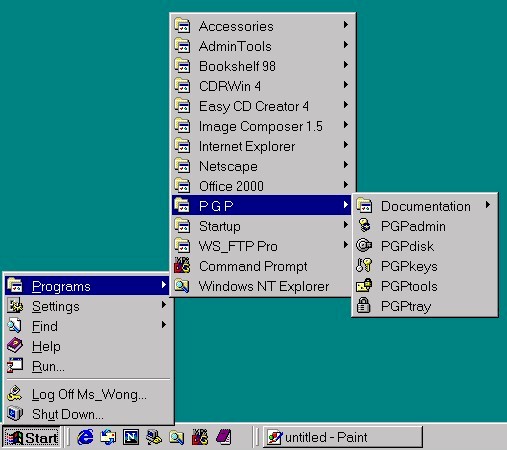
Task: Expand the Documentation submenu arrow
Action: (488, 205)
